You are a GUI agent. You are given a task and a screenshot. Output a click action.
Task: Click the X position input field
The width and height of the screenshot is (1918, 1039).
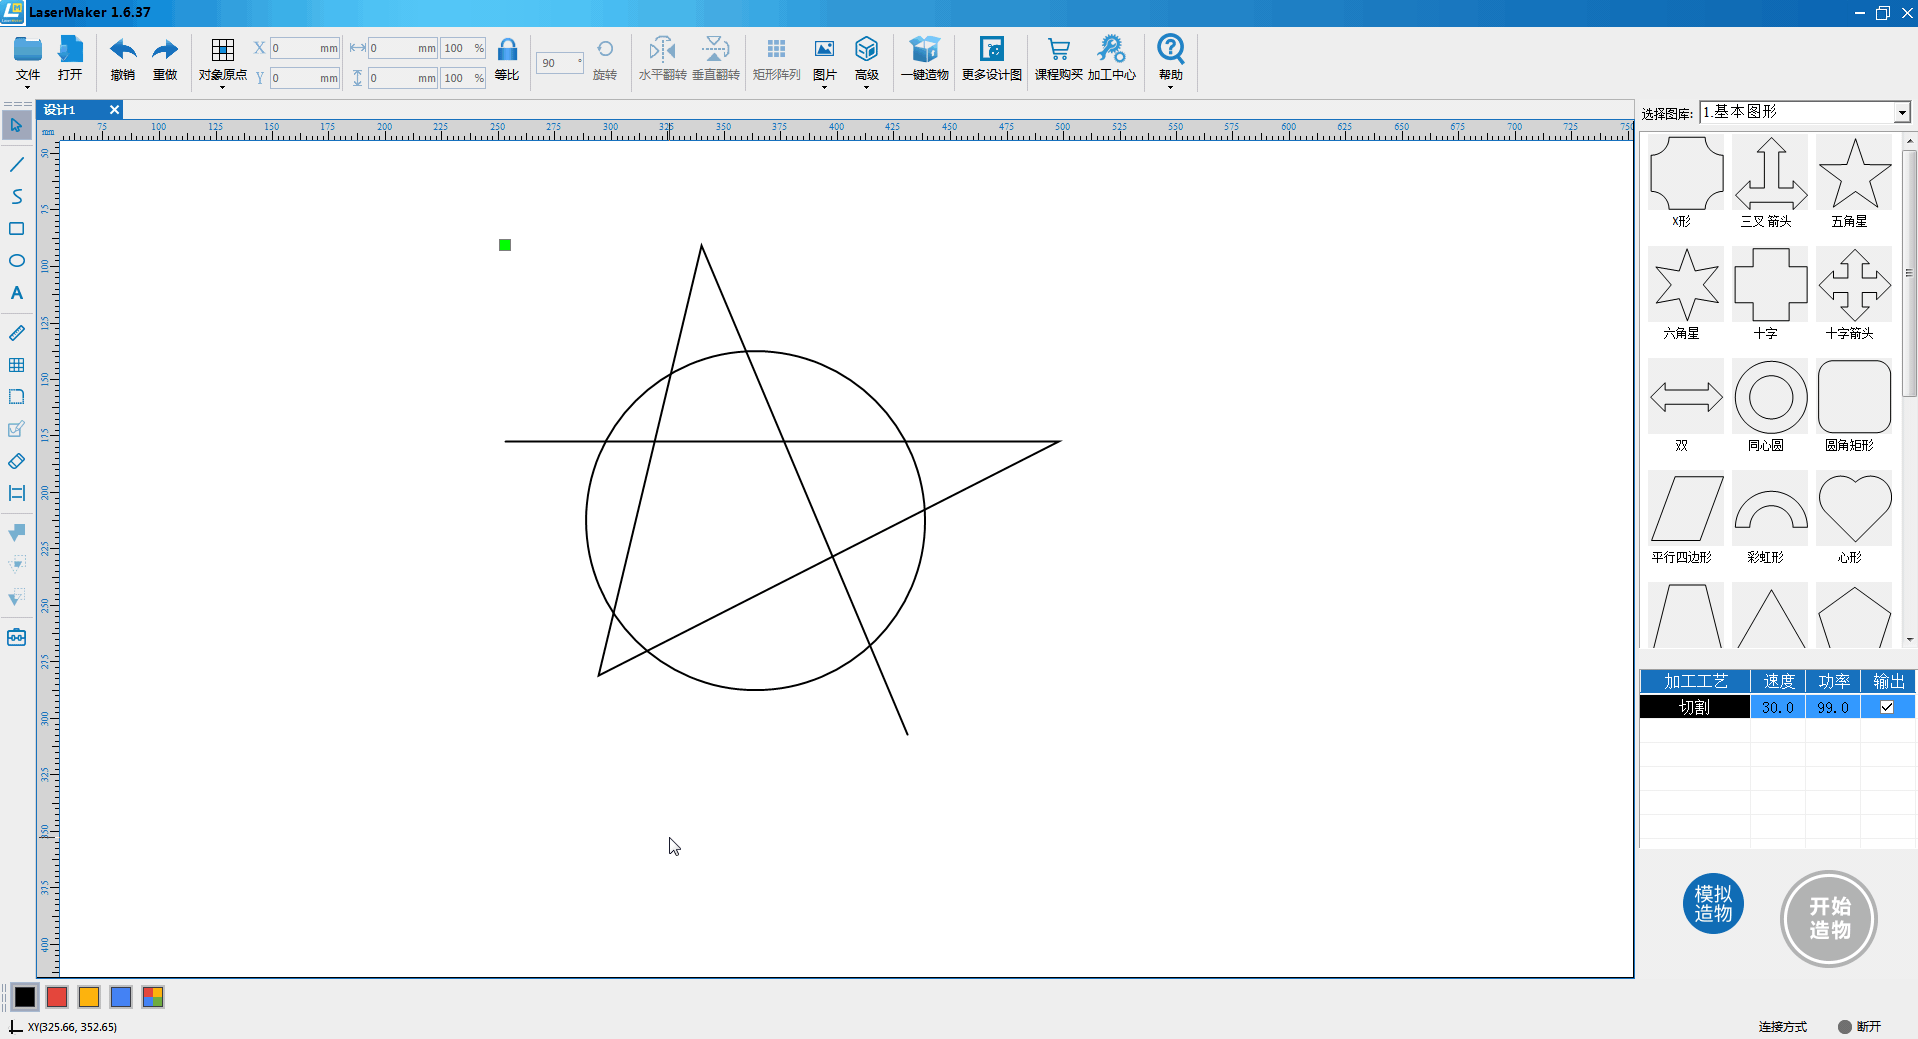[x=305, y=48]
